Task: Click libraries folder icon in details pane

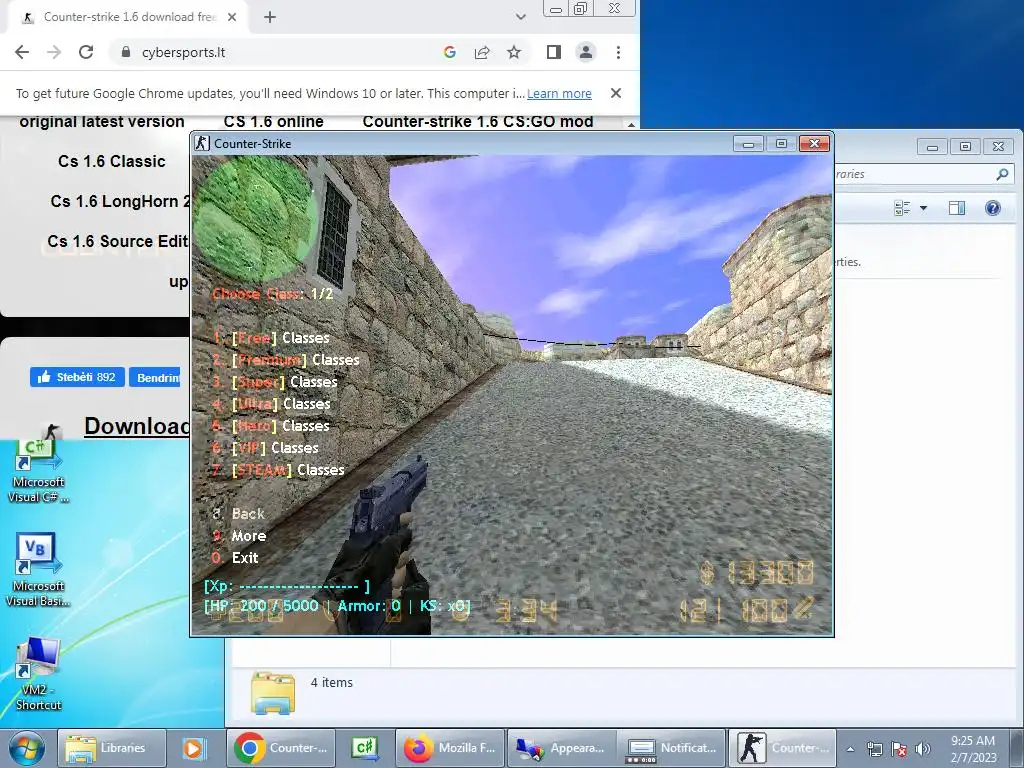Action: (273, 692)
